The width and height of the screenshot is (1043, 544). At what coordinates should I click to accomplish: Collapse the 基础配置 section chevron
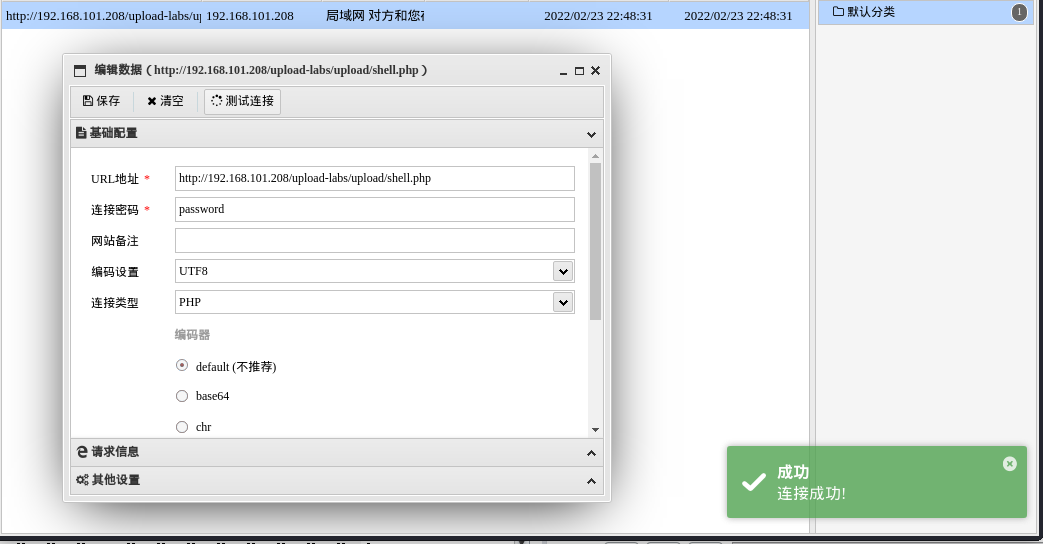point(591,134)
